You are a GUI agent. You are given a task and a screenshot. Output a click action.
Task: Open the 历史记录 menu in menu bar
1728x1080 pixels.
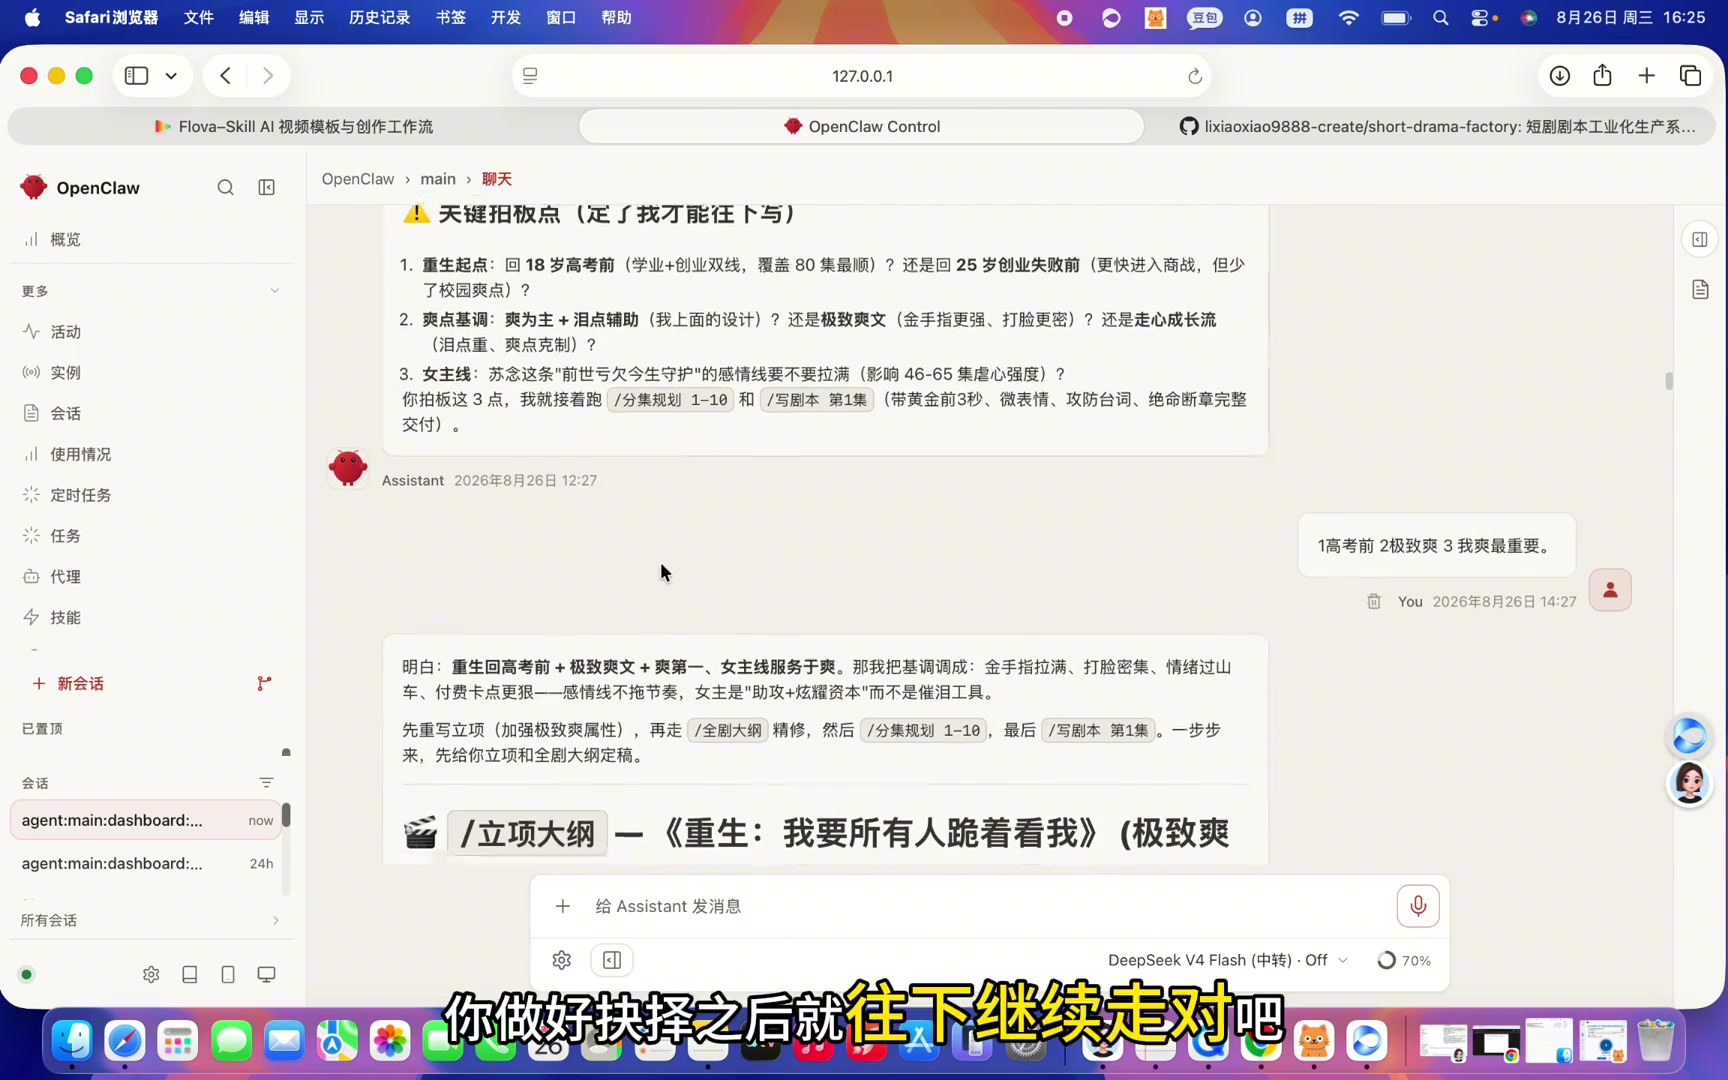point(379,17)
